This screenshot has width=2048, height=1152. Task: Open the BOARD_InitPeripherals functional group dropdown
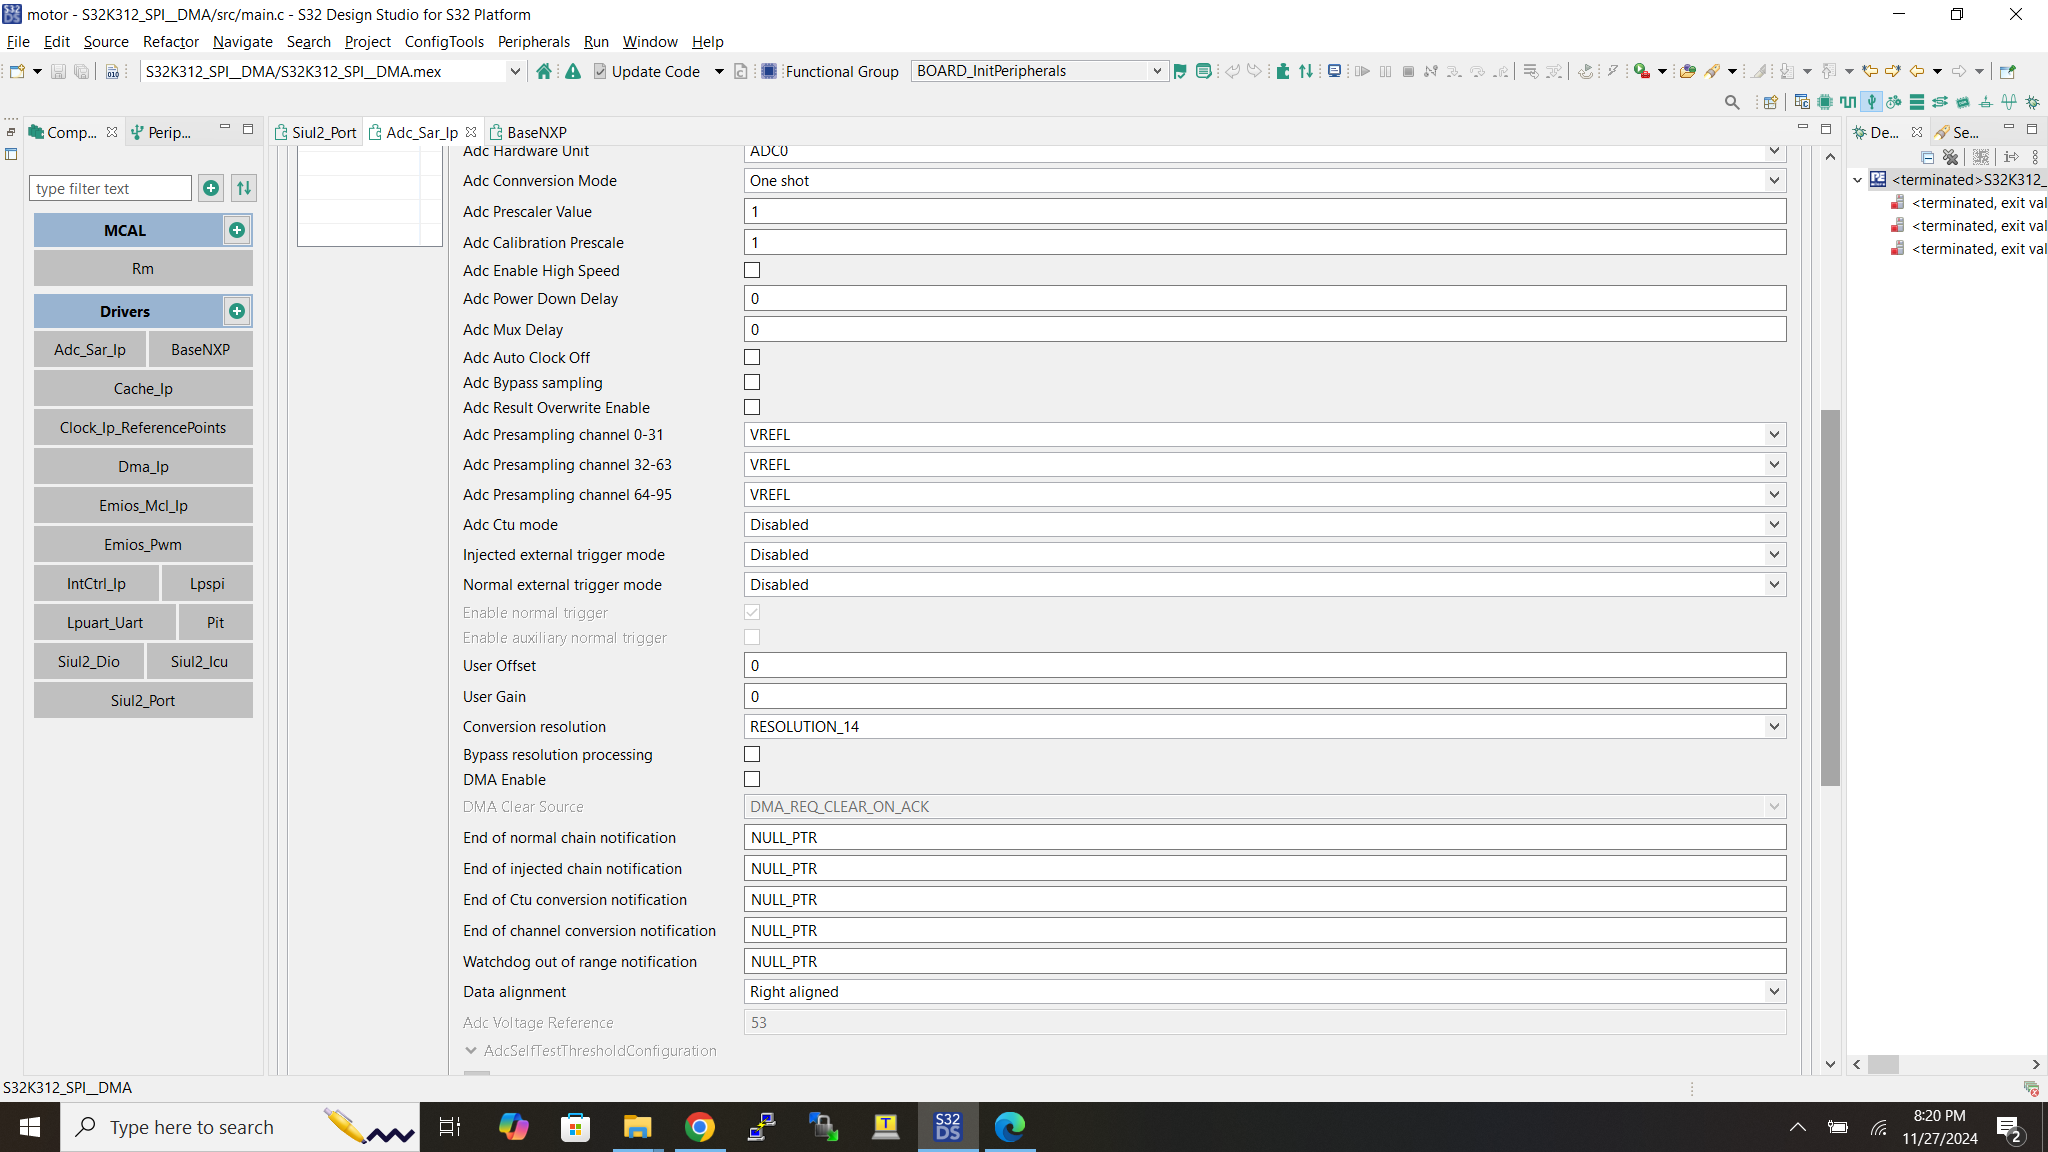click(1156, 71)
